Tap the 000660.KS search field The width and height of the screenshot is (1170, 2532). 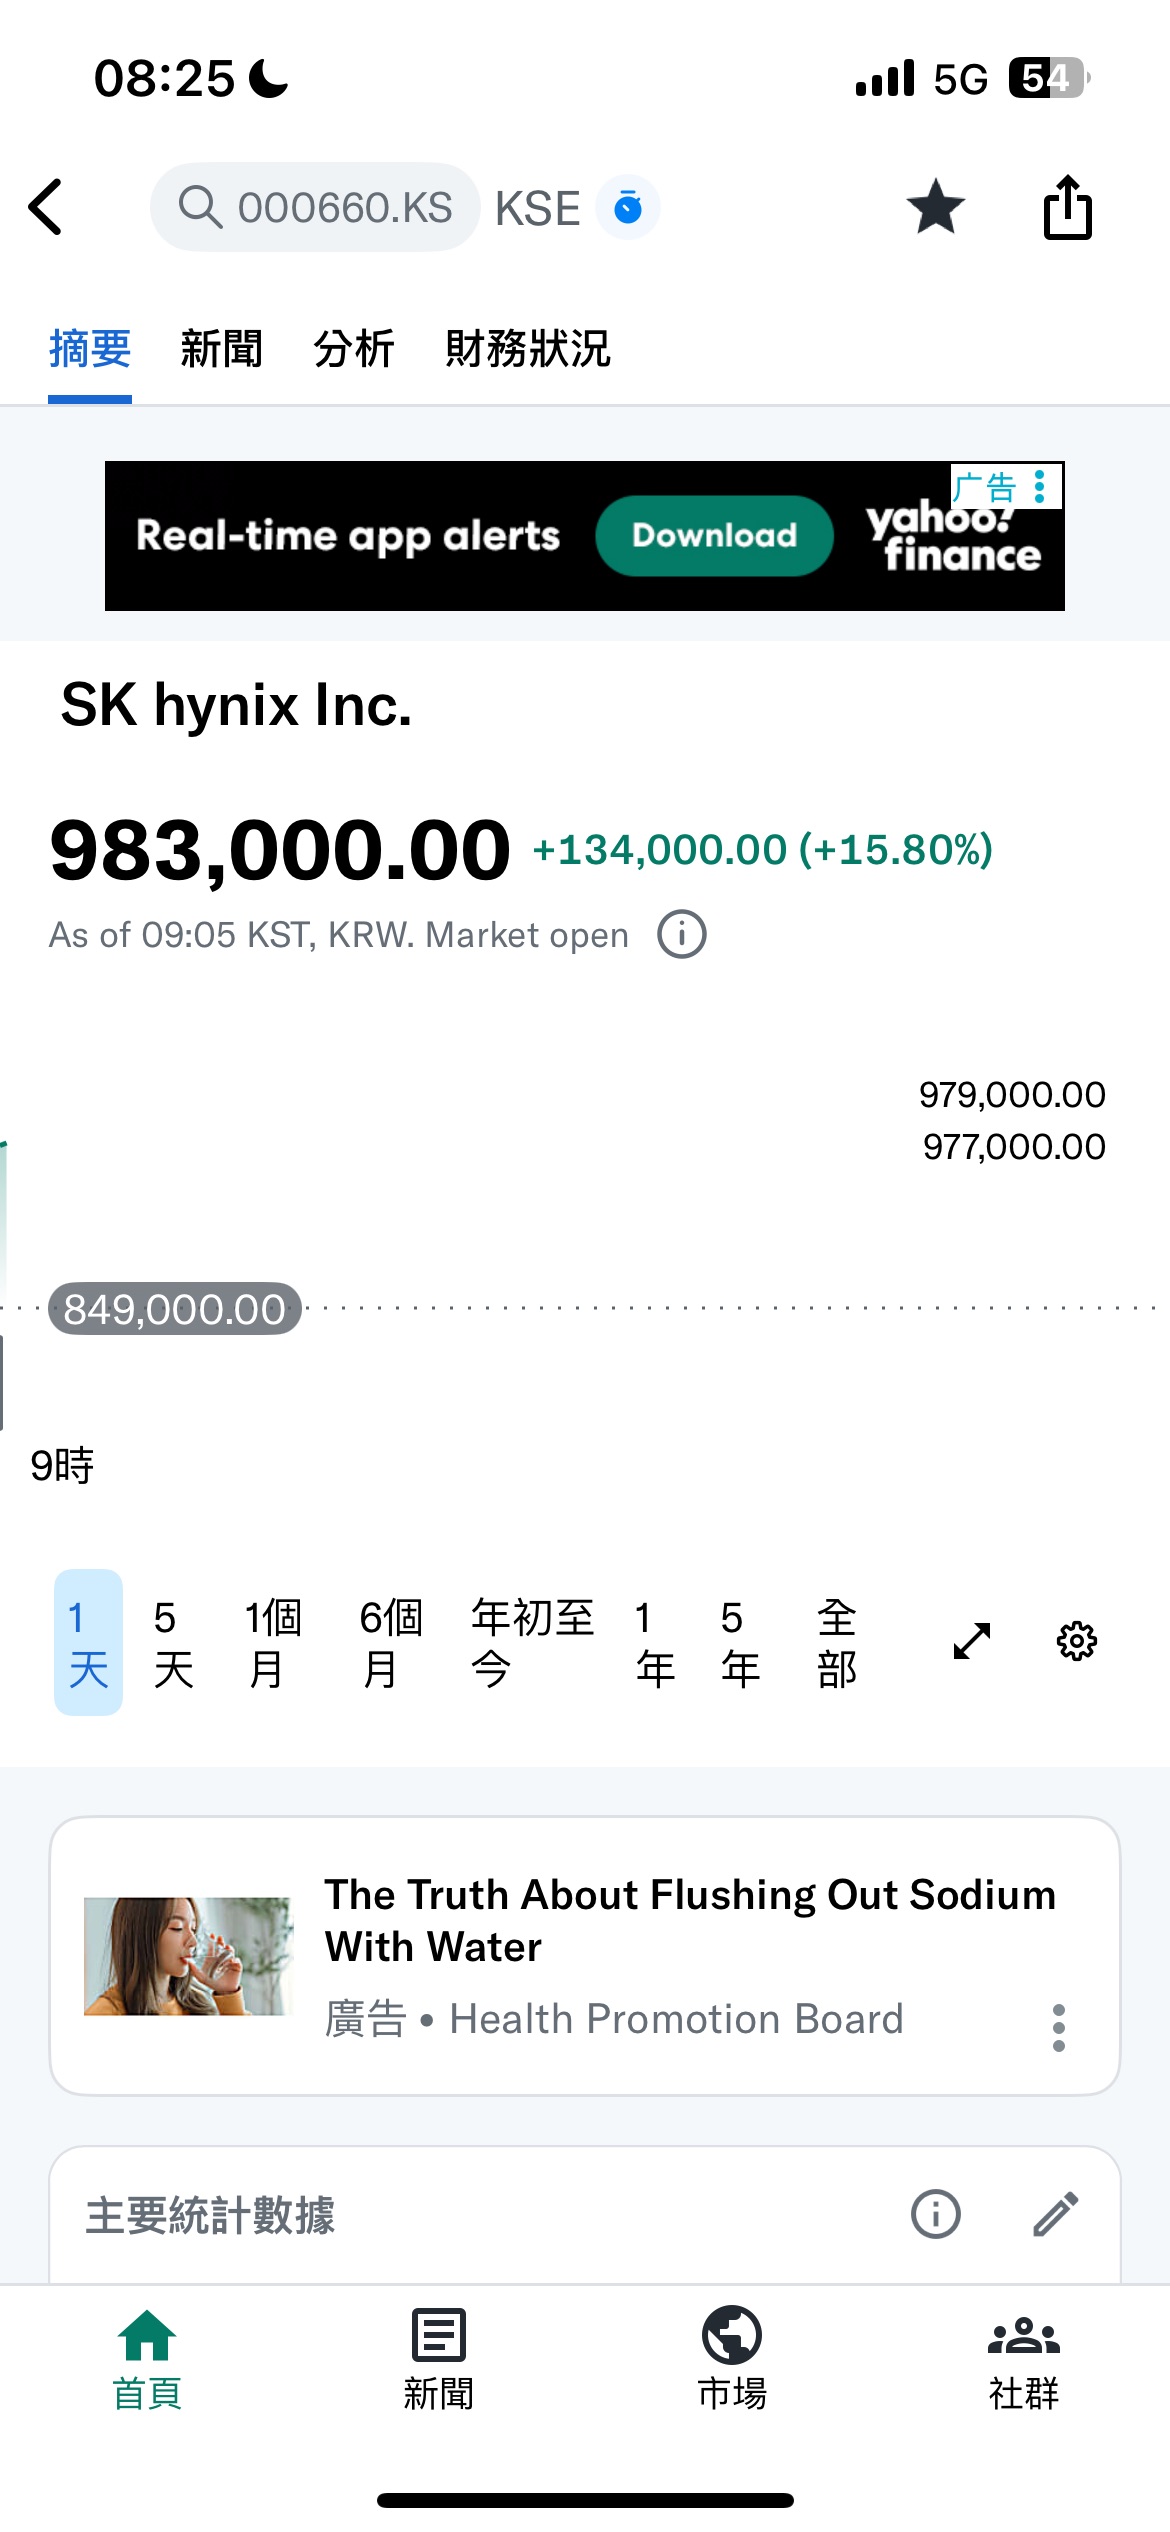point(315,207)
